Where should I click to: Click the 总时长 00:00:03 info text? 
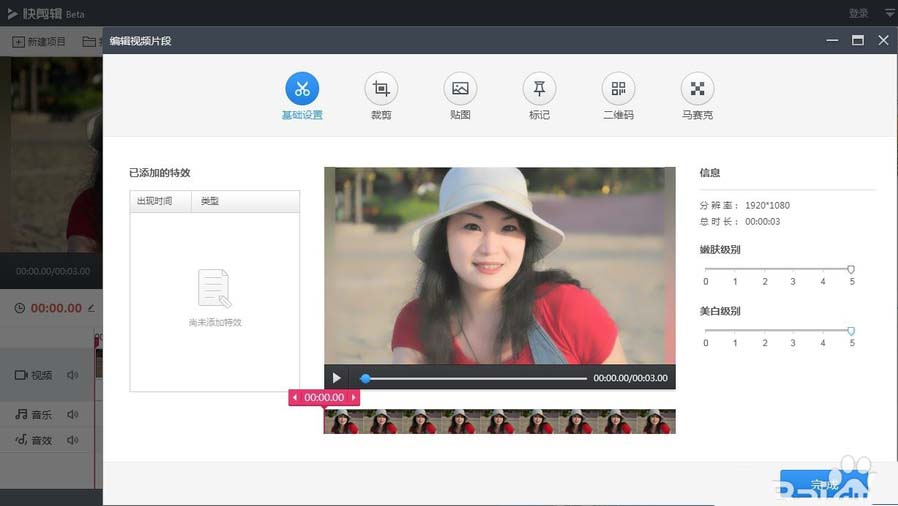[x=739, y=222]
